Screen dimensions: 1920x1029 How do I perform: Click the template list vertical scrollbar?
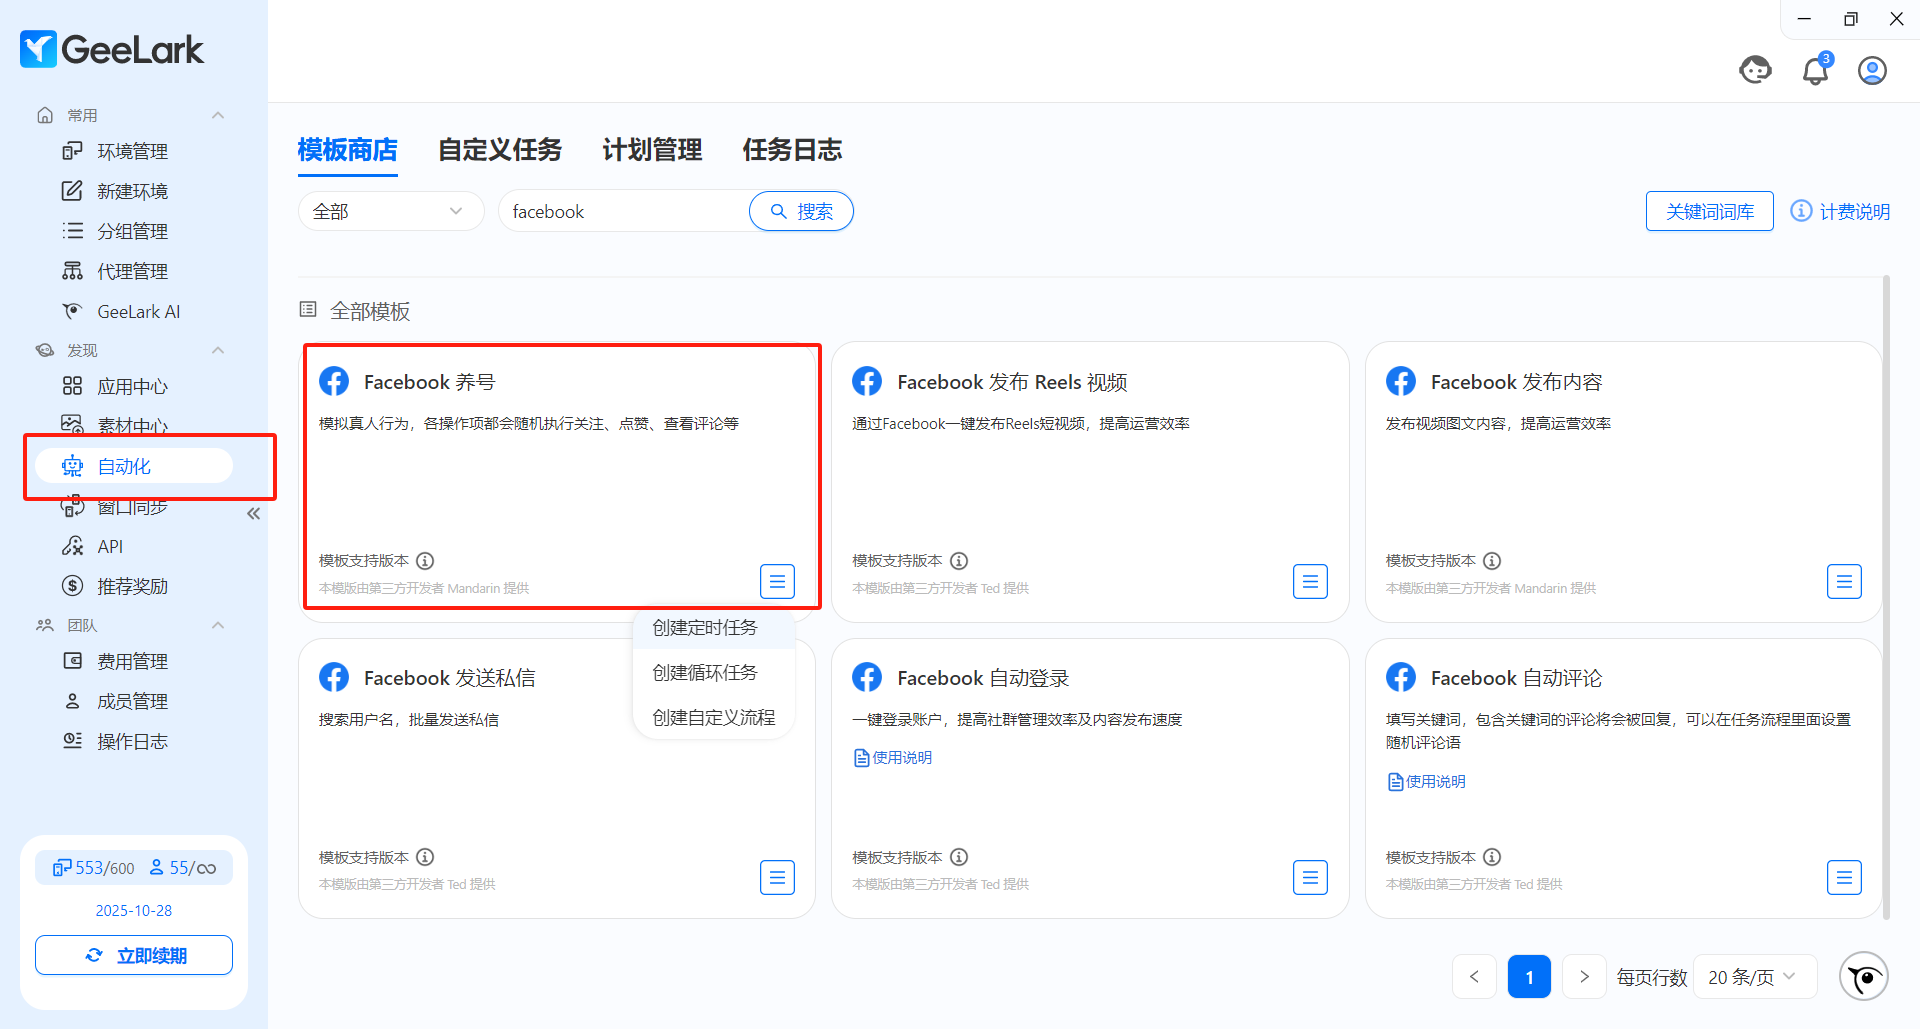(1886, 597)
